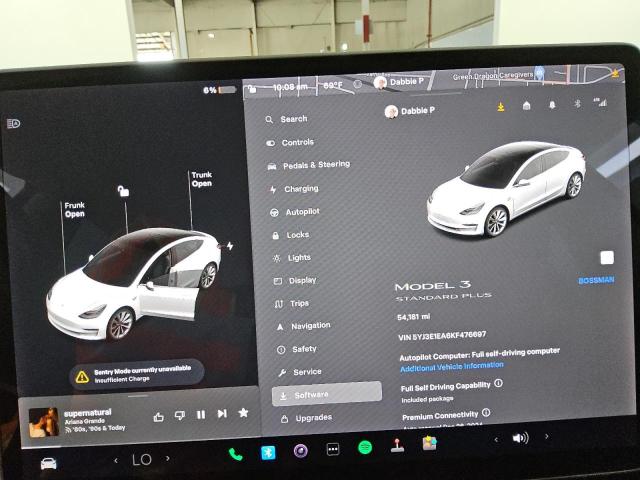Screen dimensions: 640x480
Task: Select the Software menu item
Action: click(x=327, y=394)
